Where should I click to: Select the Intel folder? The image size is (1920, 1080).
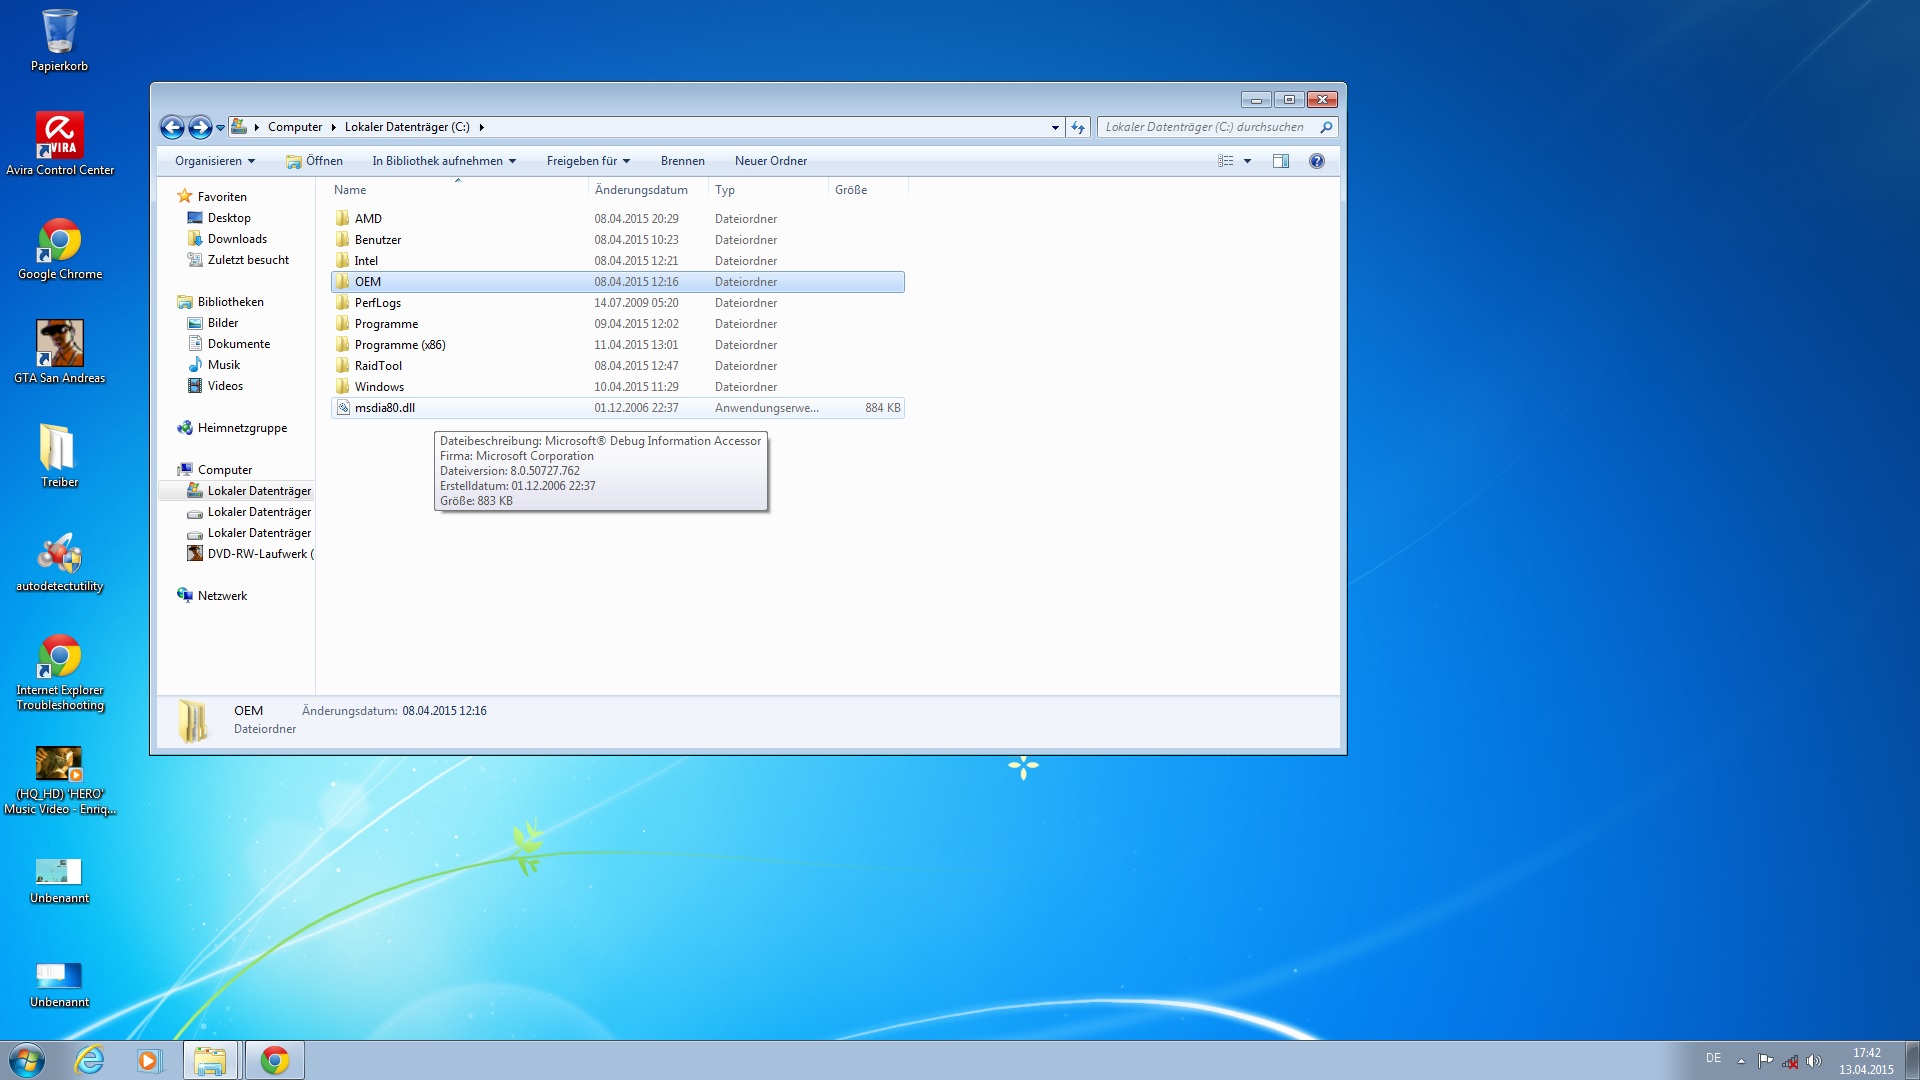617,261
